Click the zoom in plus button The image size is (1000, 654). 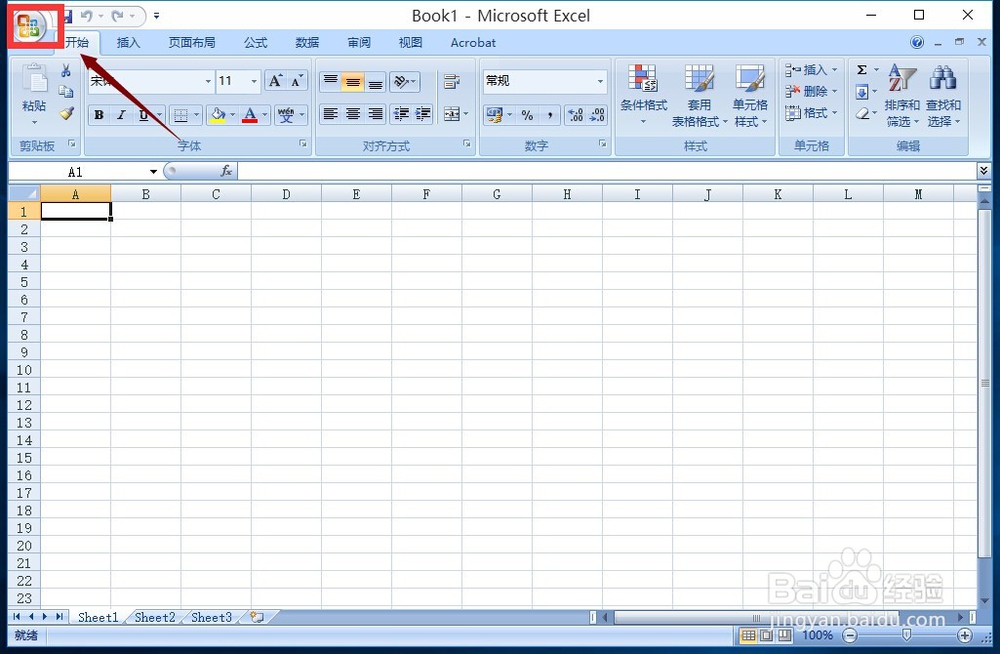pos(965,635)
